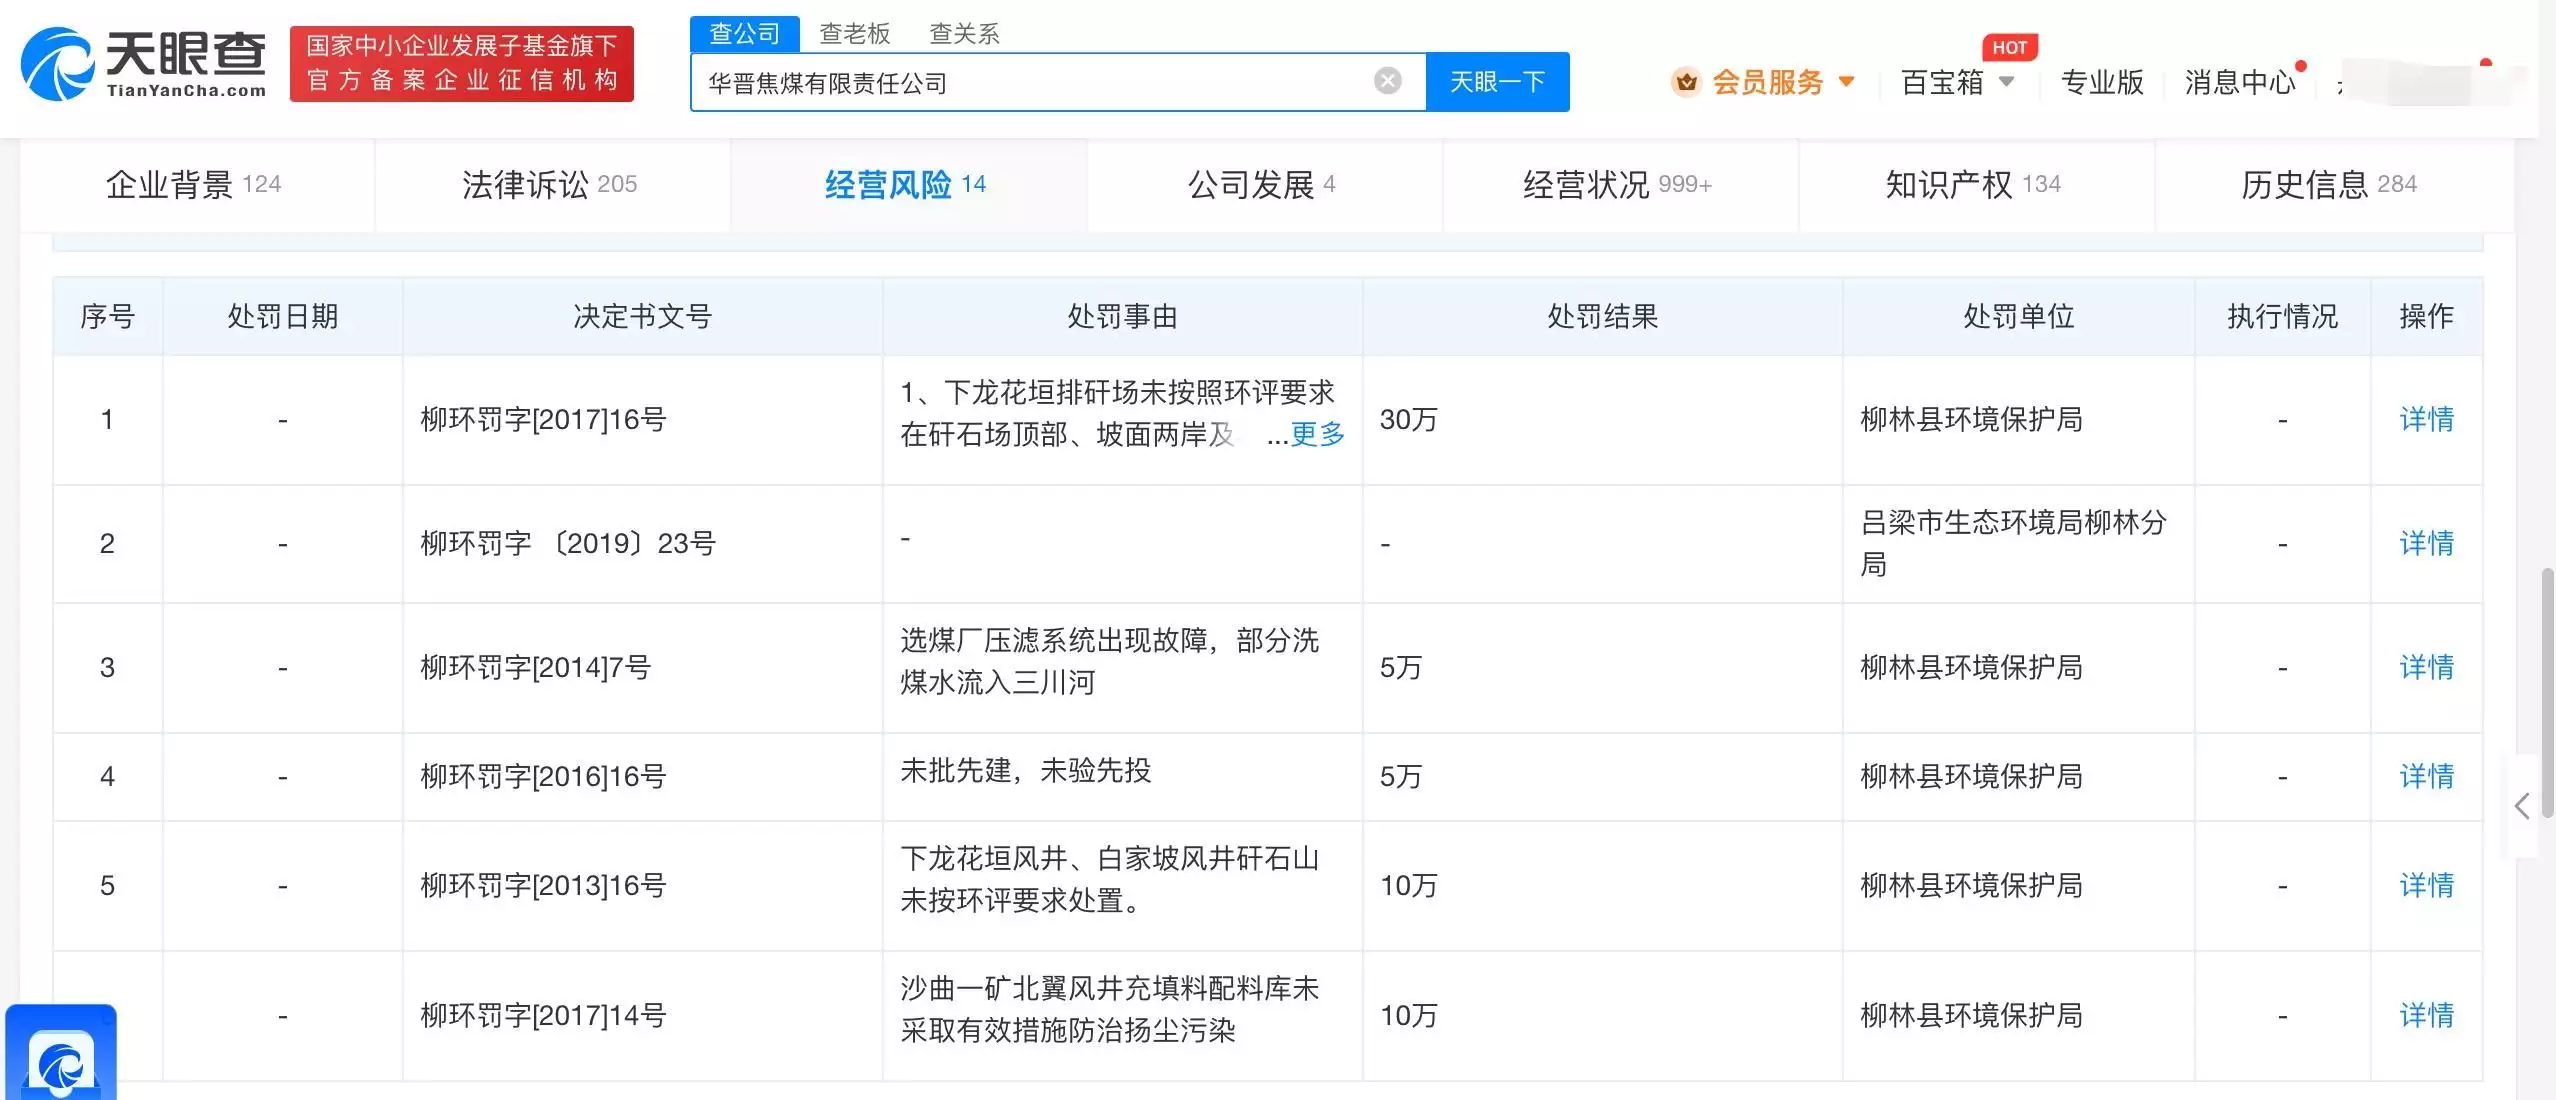This screenshot has height=1100, width=2556.
Task: Clear the search box with the X icon
Action: [1387, 81]
